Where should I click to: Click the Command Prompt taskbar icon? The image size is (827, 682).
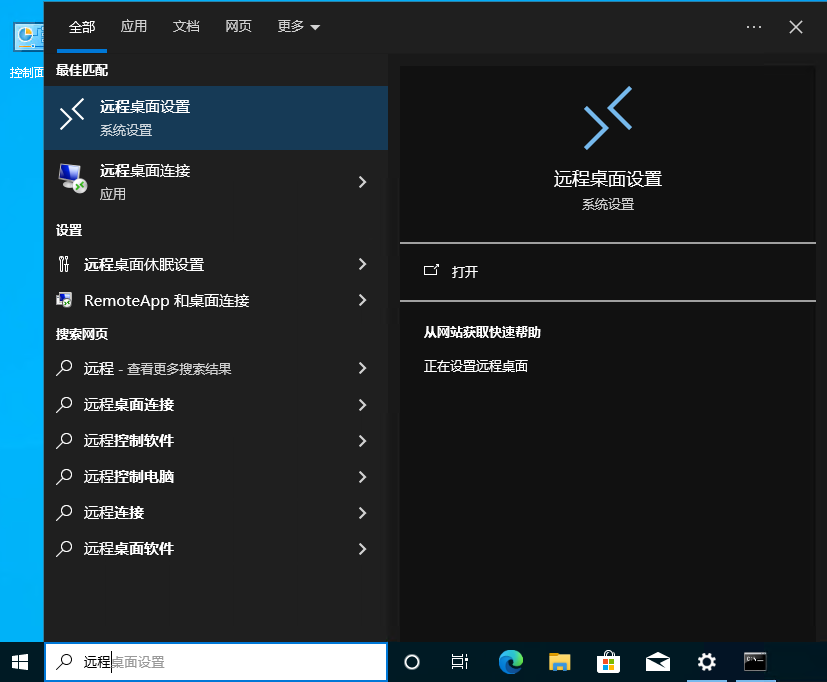pyautogui.click(x=755, y=661)
